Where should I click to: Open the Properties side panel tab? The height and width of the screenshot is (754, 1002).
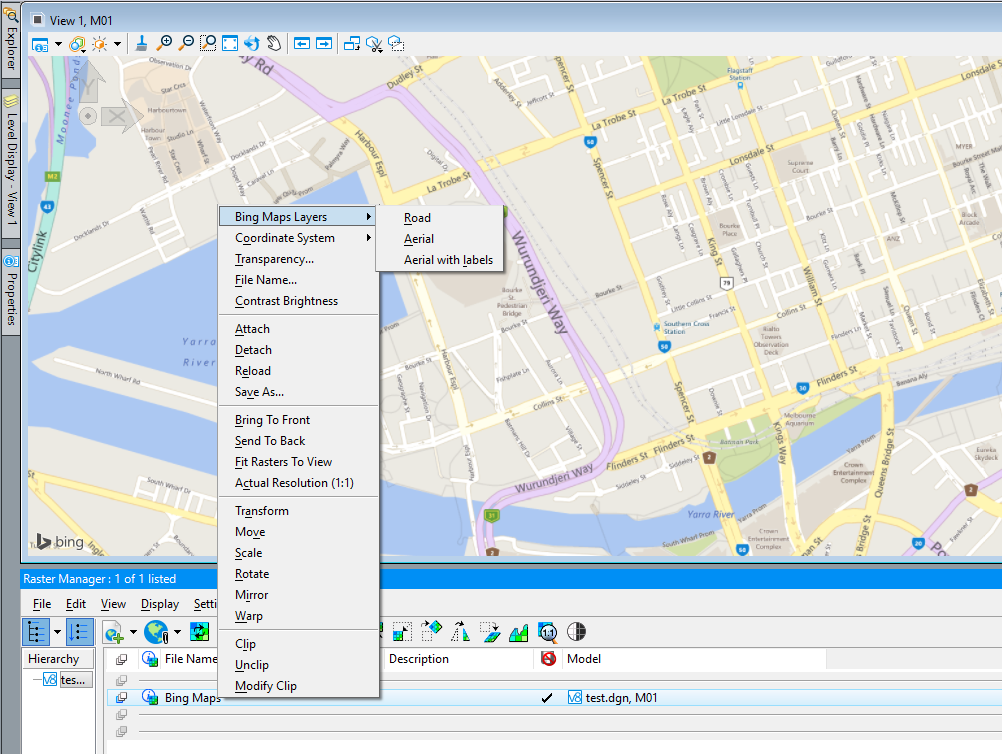[x=11, y=290]
